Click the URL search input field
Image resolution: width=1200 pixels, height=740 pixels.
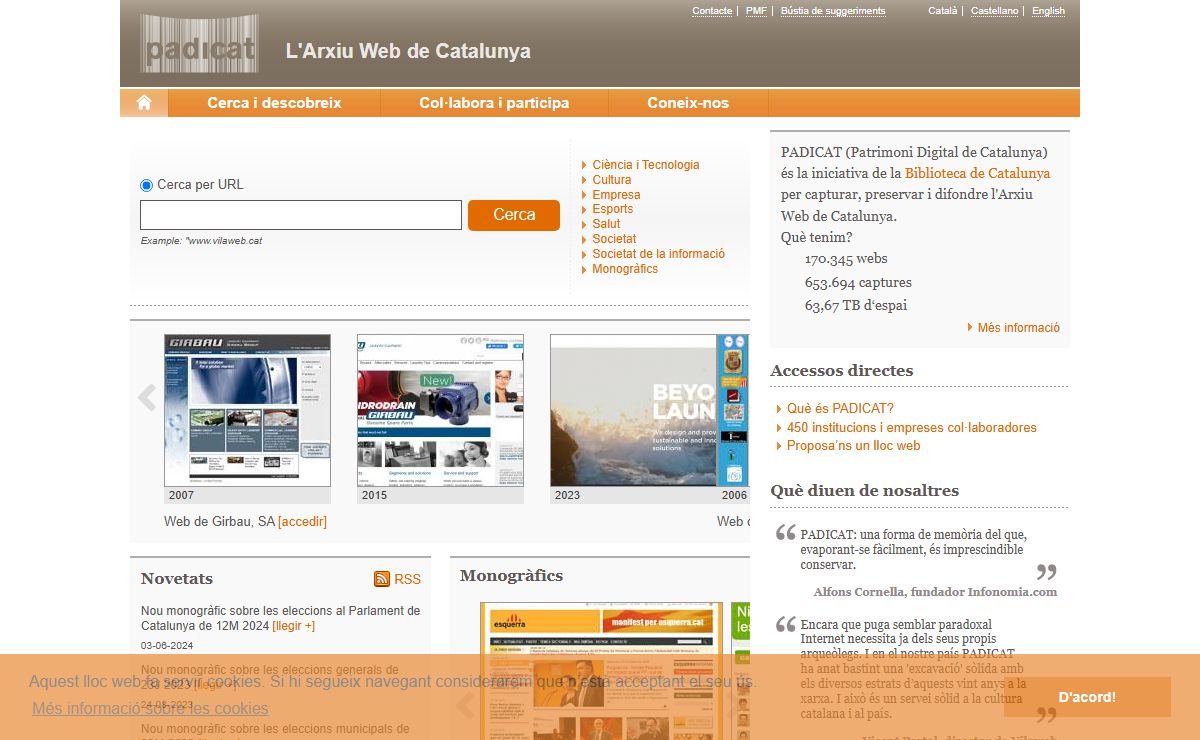(301, 215)
